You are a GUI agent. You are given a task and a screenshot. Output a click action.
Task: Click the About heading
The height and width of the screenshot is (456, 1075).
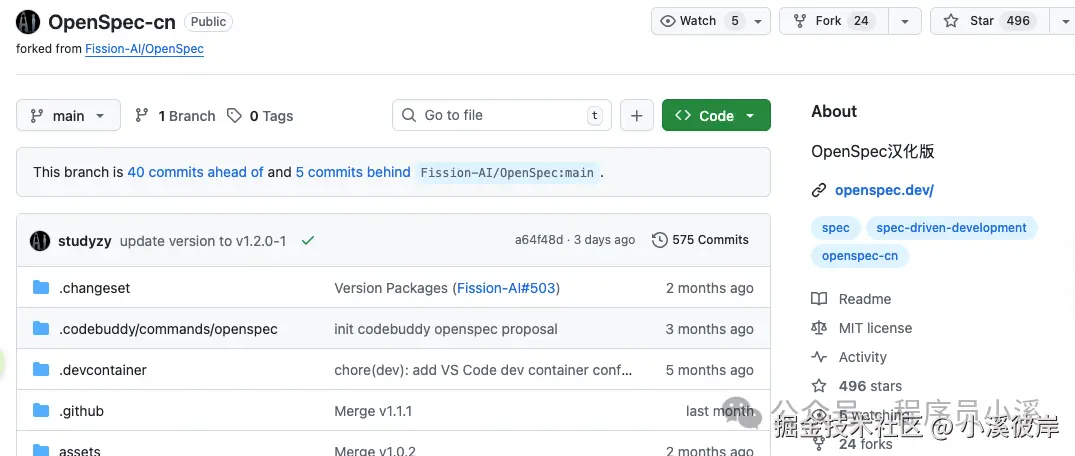coord(834,111)
